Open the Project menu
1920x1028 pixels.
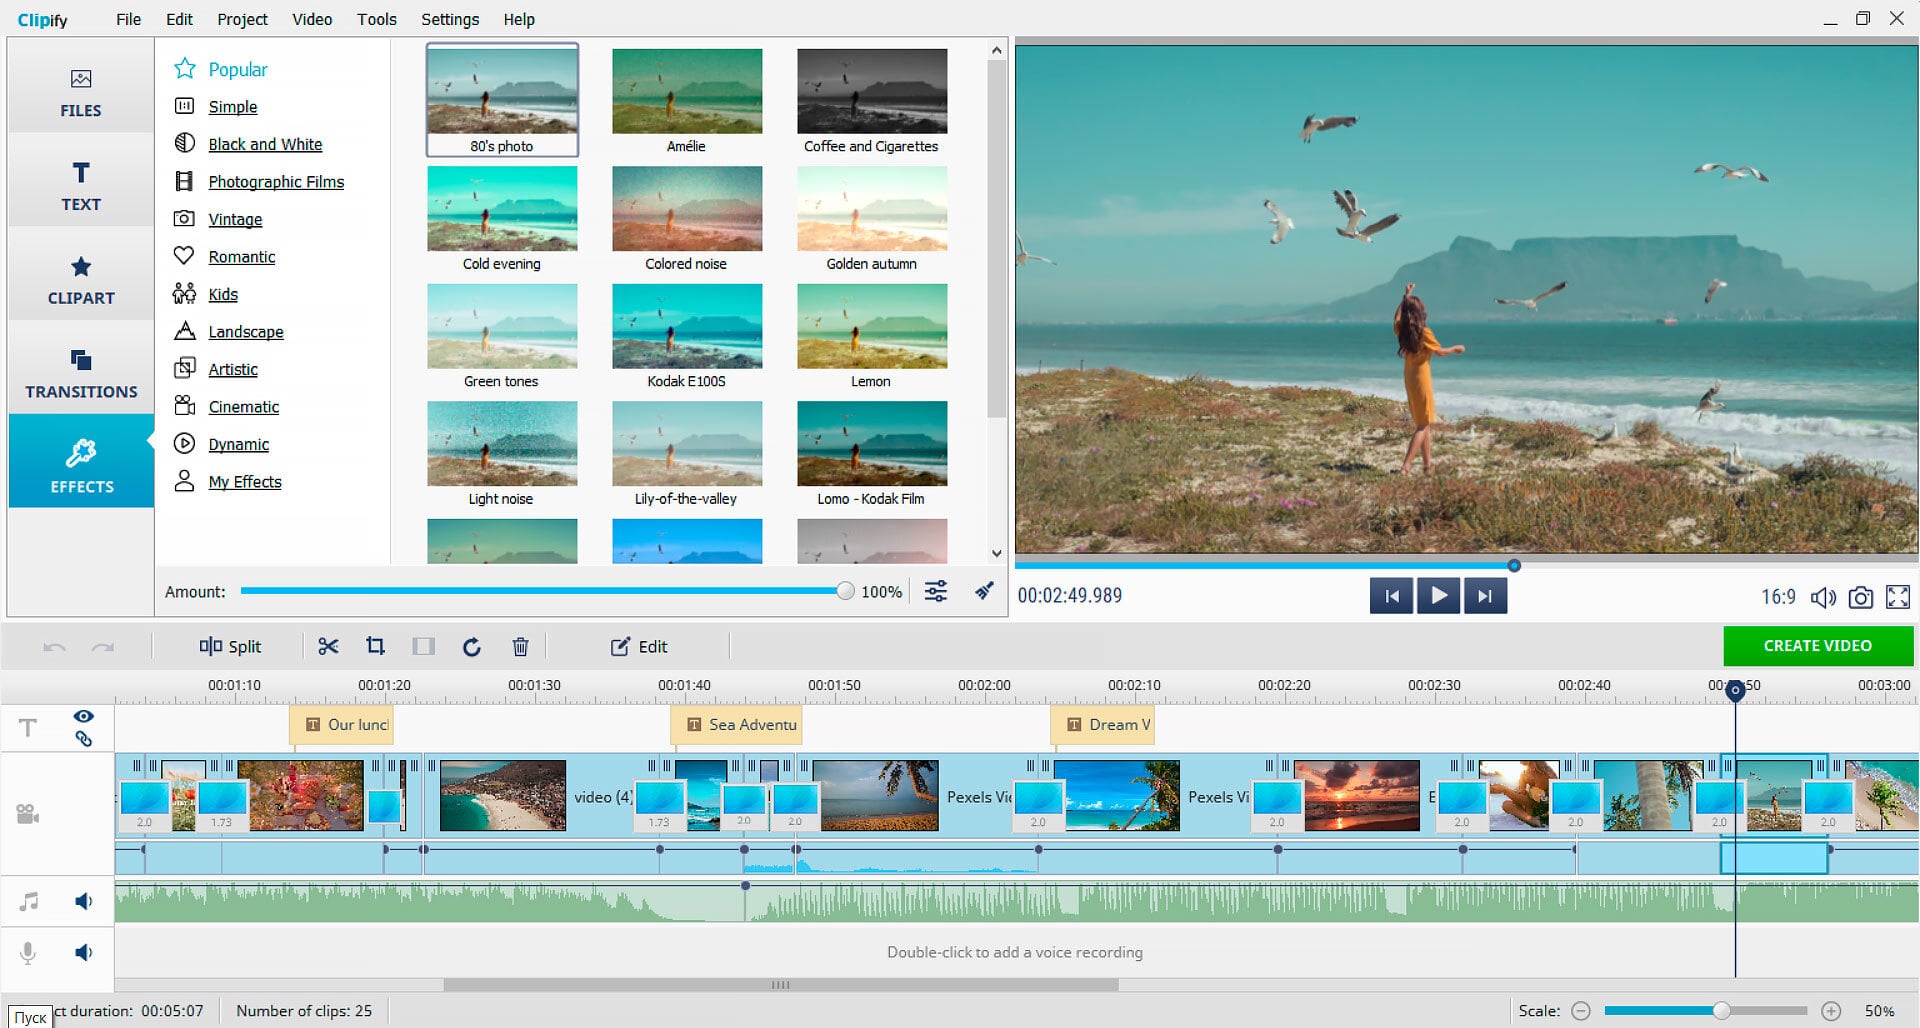coord(242,19)
